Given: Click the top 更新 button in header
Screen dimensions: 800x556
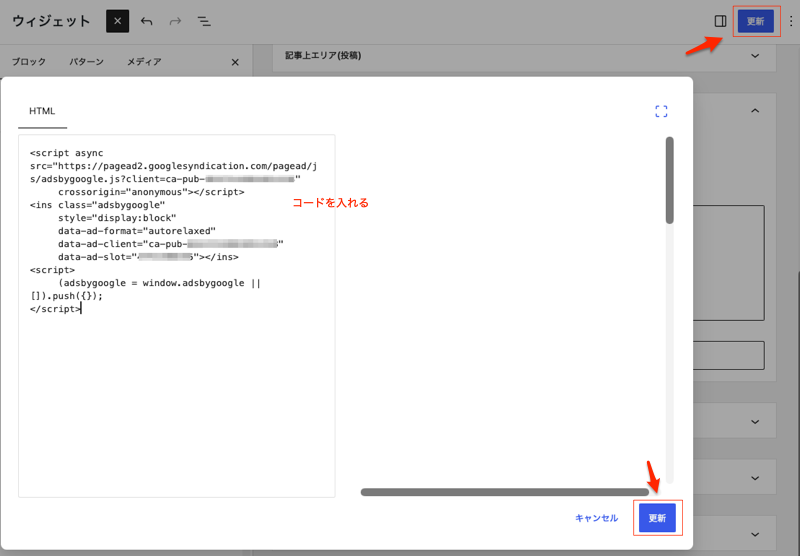Looking at the screenshot, I should [756, 21].
